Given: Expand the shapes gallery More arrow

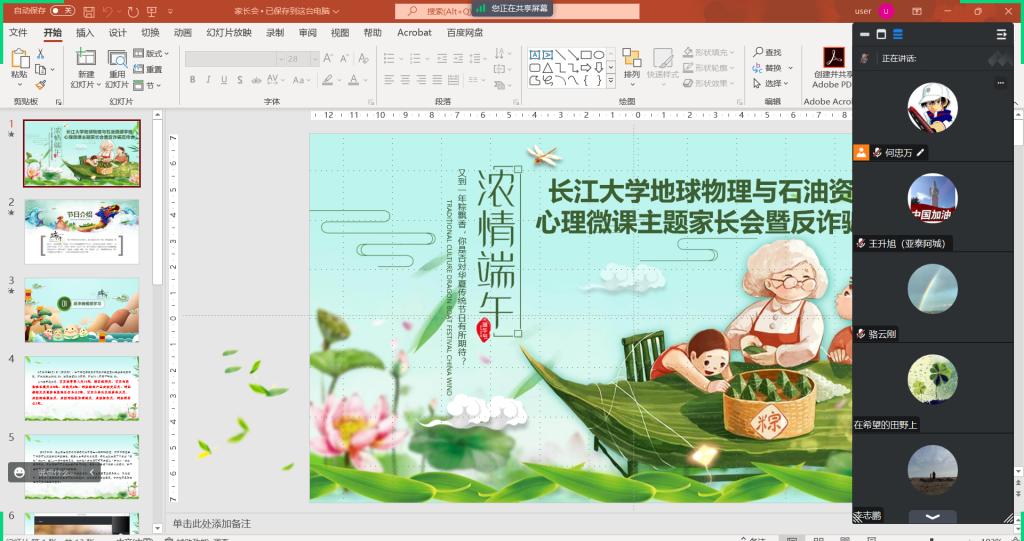Looking at the screenshot, I should coord(611,80).
